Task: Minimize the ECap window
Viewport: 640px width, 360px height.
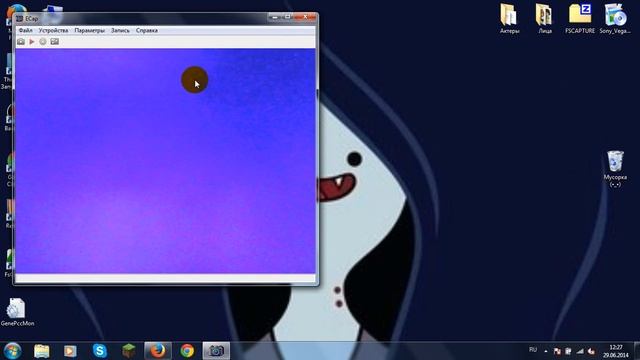Action: pyautogui.click(x=274, y=17)
